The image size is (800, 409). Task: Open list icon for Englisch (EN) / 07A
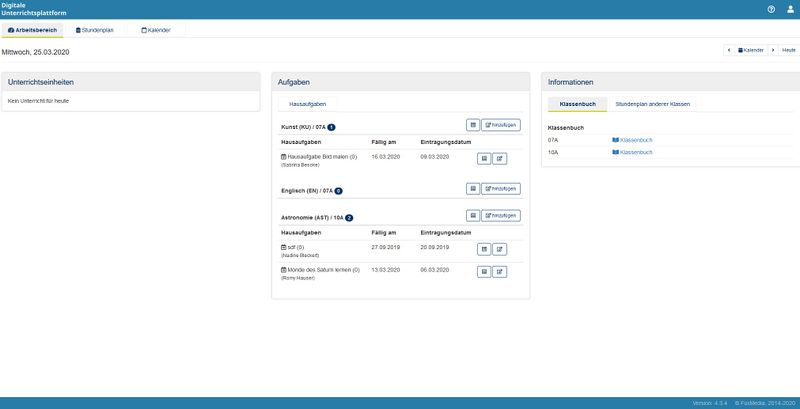[473, 189]
